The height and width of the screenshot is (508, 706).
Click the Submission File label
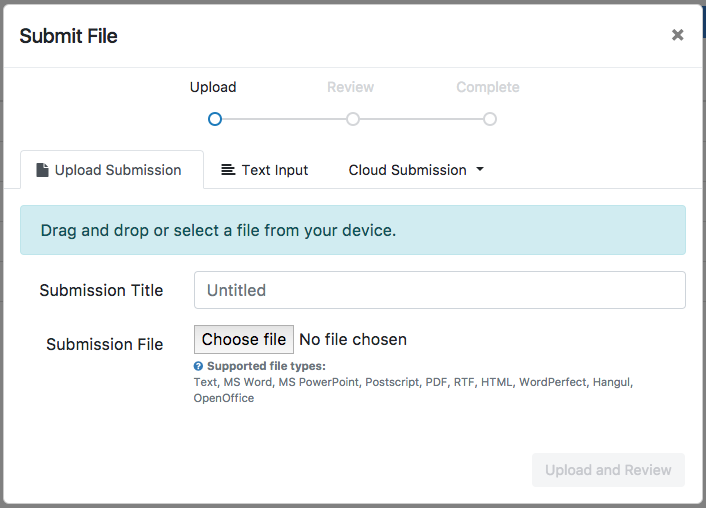pos(104,344)
